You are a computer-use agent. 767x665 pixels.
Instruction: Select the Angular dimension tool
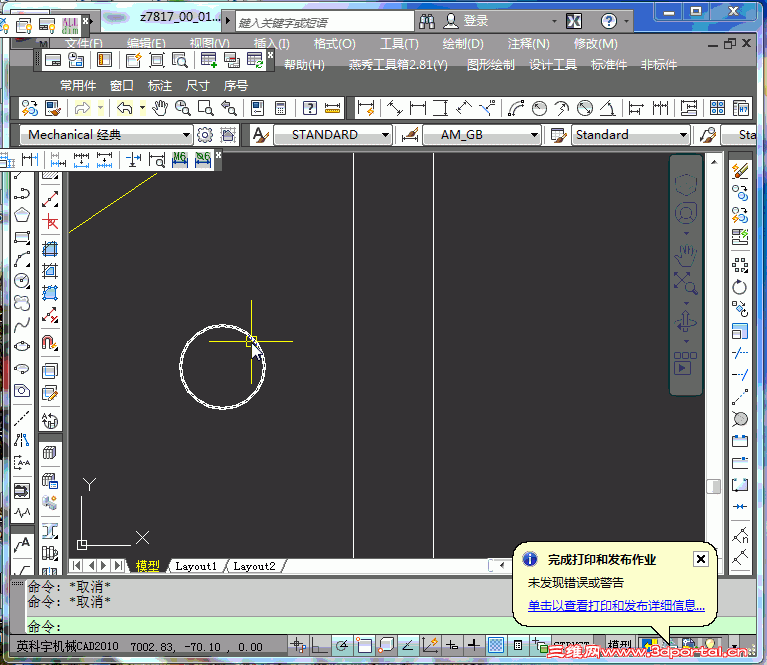pyautogui.click(x=608, y=108)
